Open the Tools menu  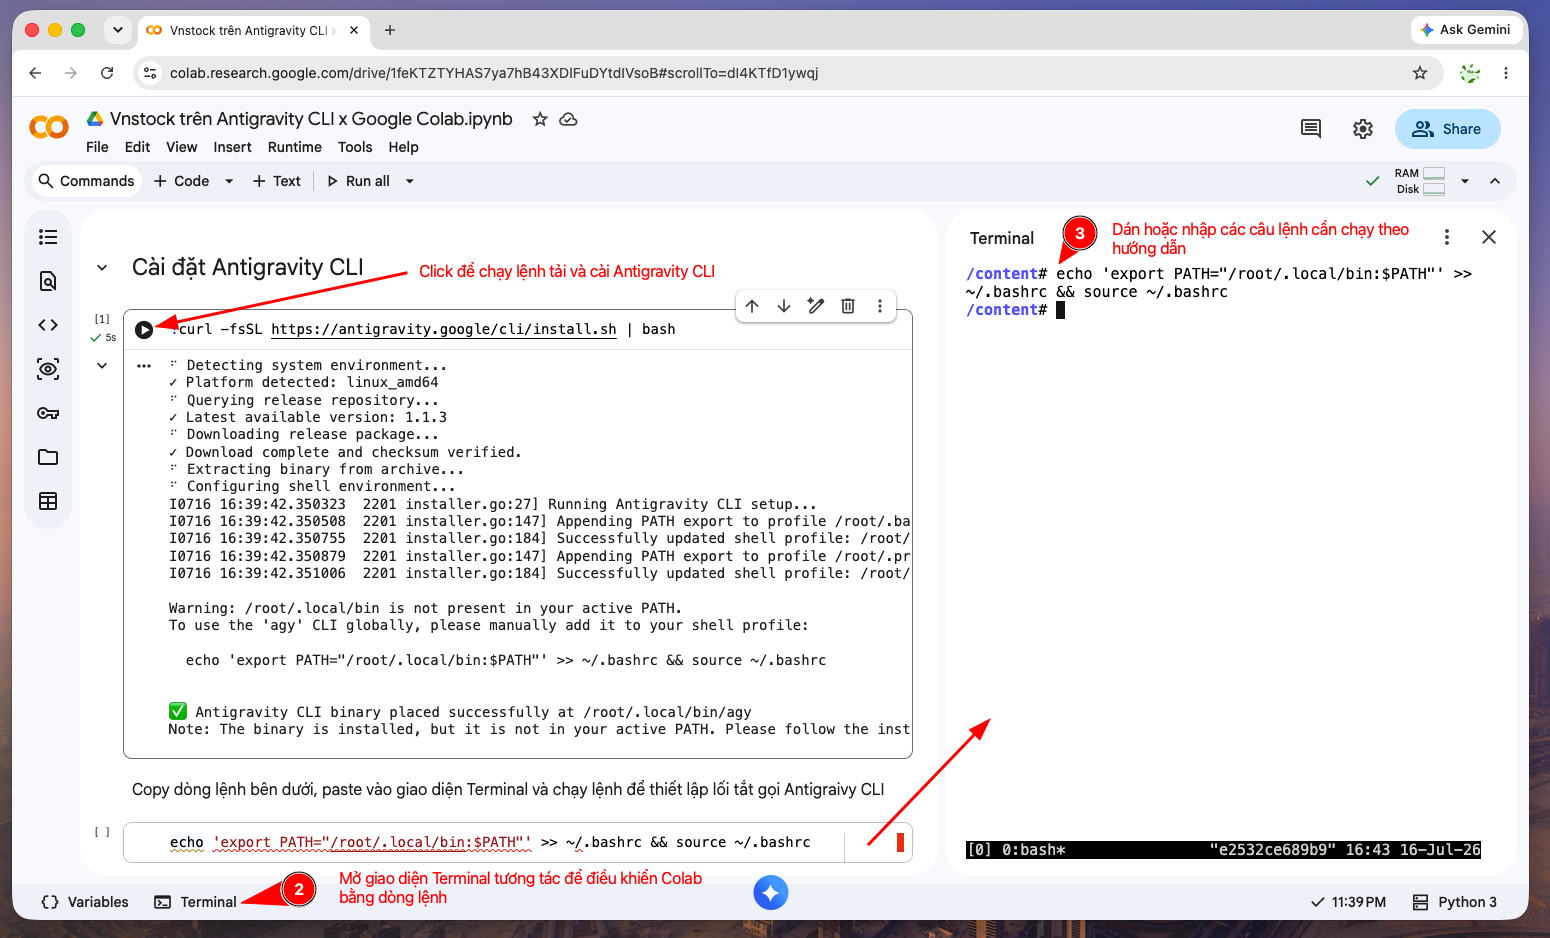pyautogui.click(x=355, y=147)
